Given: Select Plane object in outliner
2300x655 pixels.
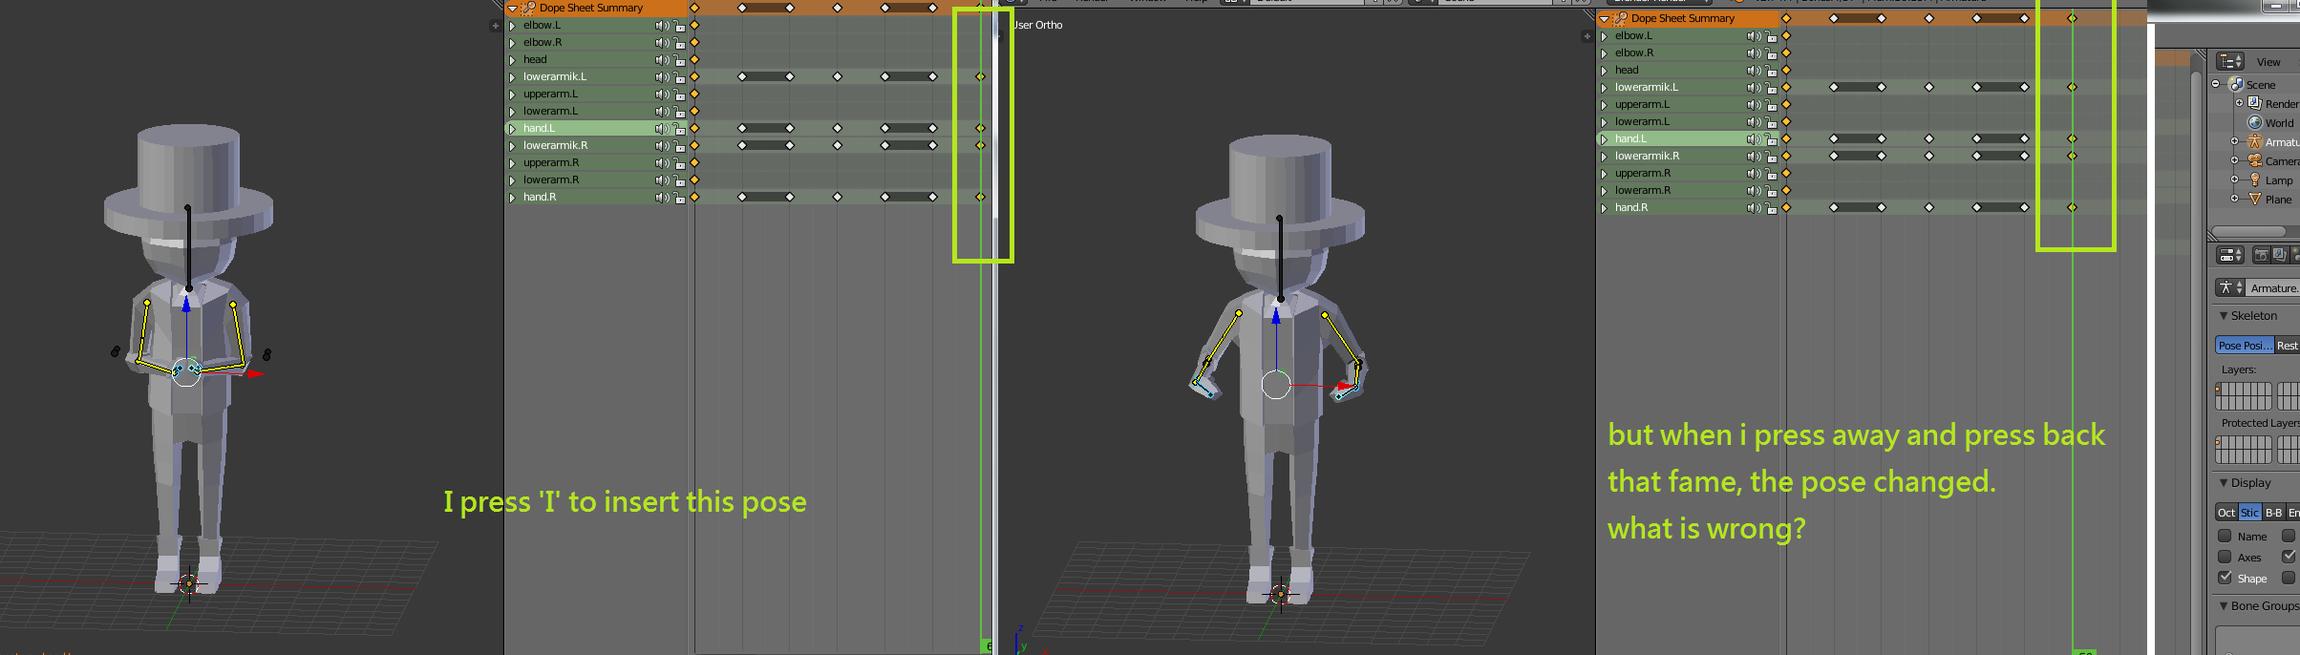Looking at the screenshot, I should pos(2279,200).
